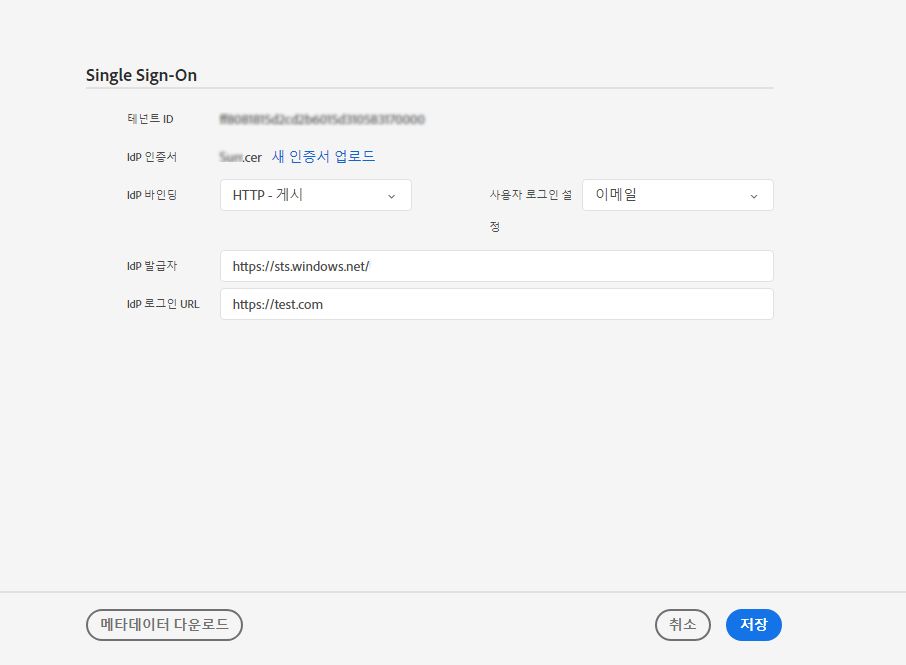This screenshot has height=665, width=906.
Task: Click the IdP 발급자 input field
Action: (x=497, y=266)
